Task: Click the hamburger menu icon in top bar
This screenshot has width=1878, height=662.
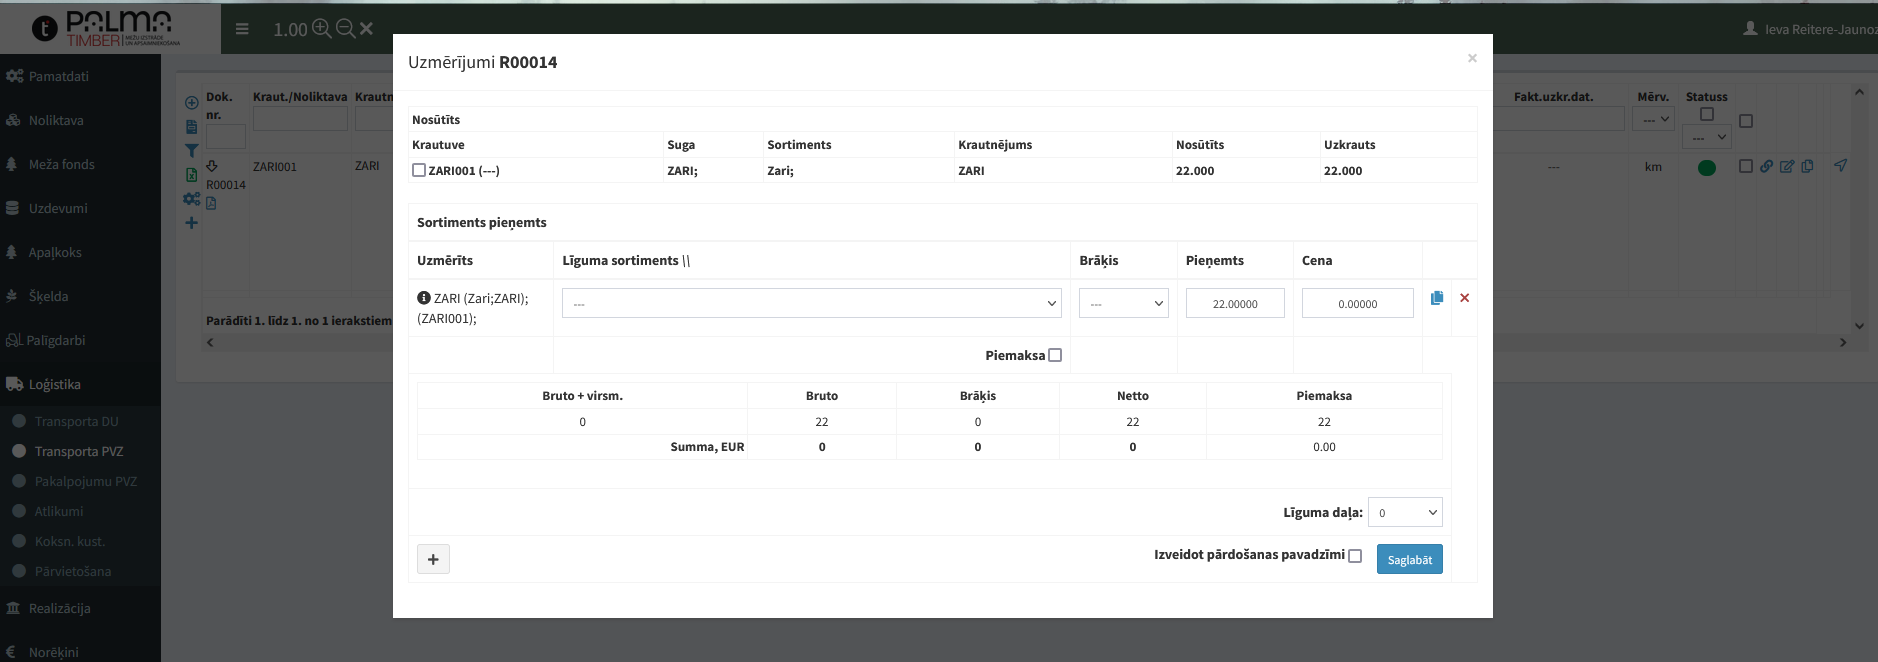Action: 242,29
